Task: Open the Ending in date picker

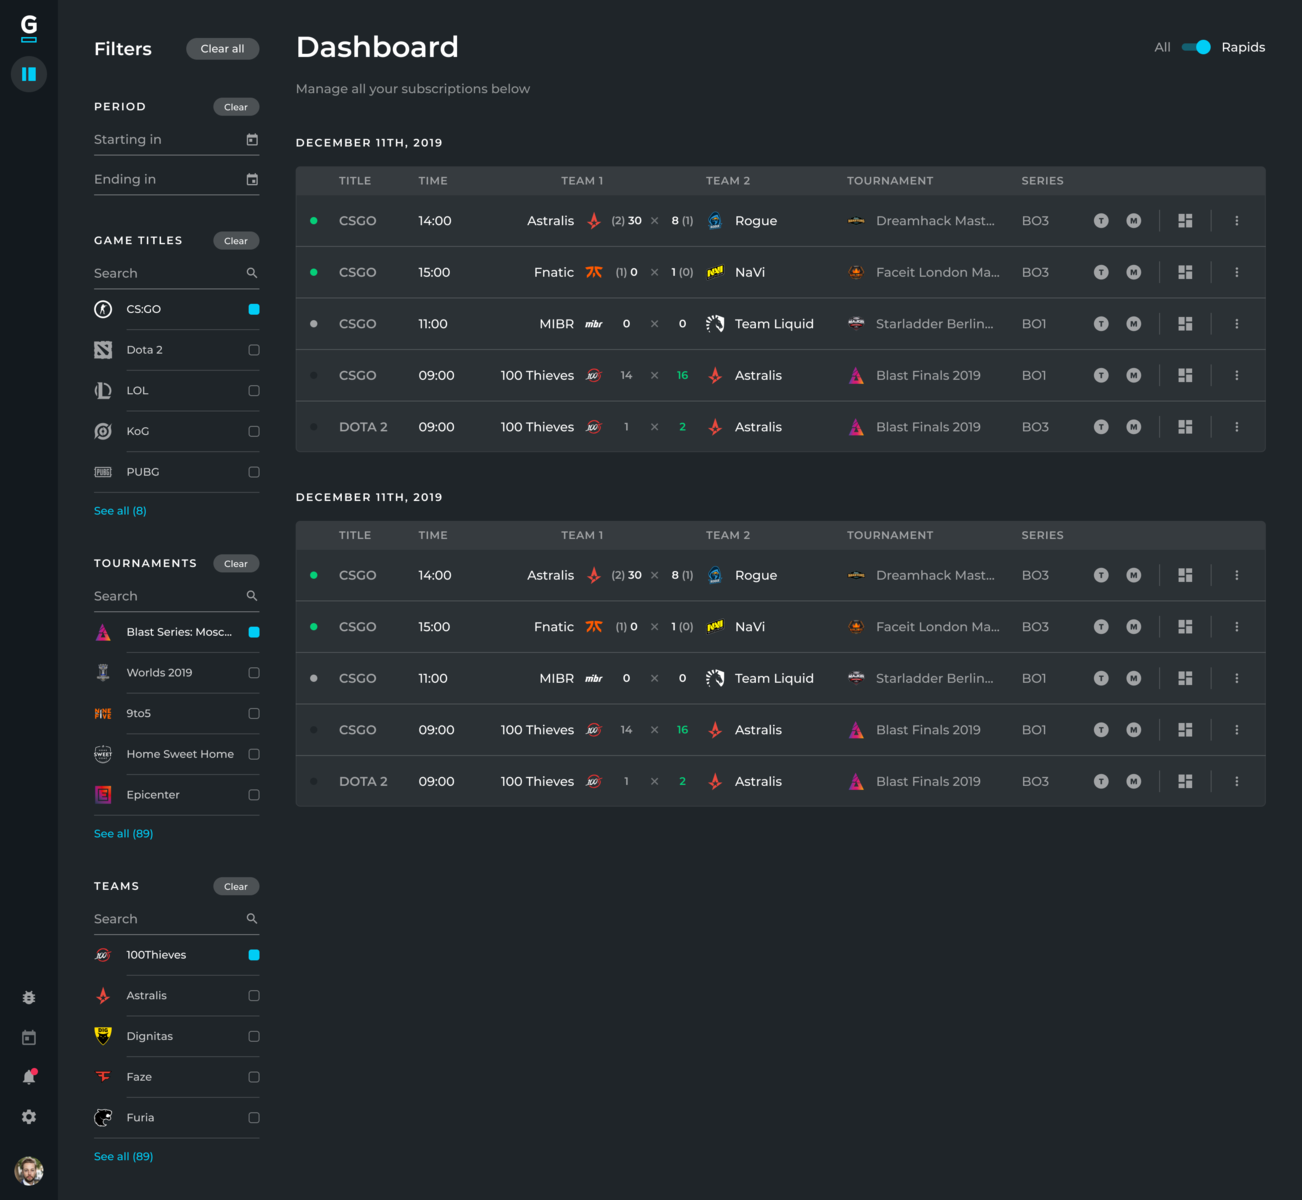Action: [253, 179]
